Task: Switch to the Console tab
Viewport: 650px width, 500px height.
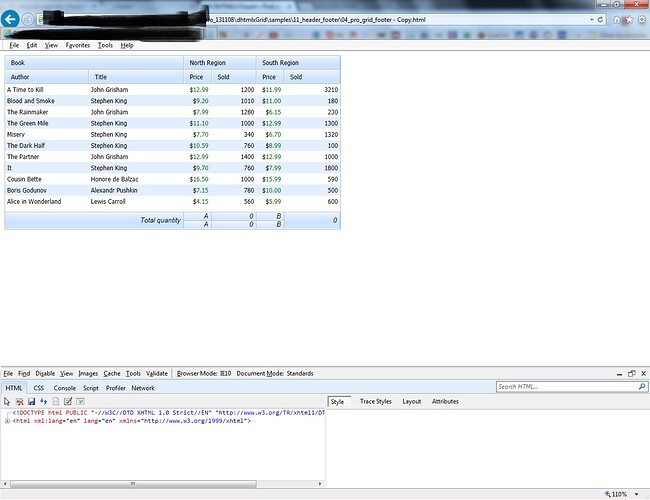Action: (x=65, y=388)
